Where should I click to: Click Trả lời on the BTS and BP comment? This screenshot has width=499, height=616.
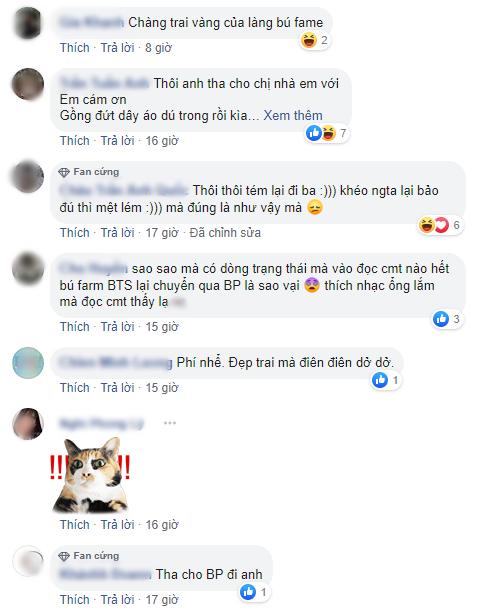(x=117, y=326)
